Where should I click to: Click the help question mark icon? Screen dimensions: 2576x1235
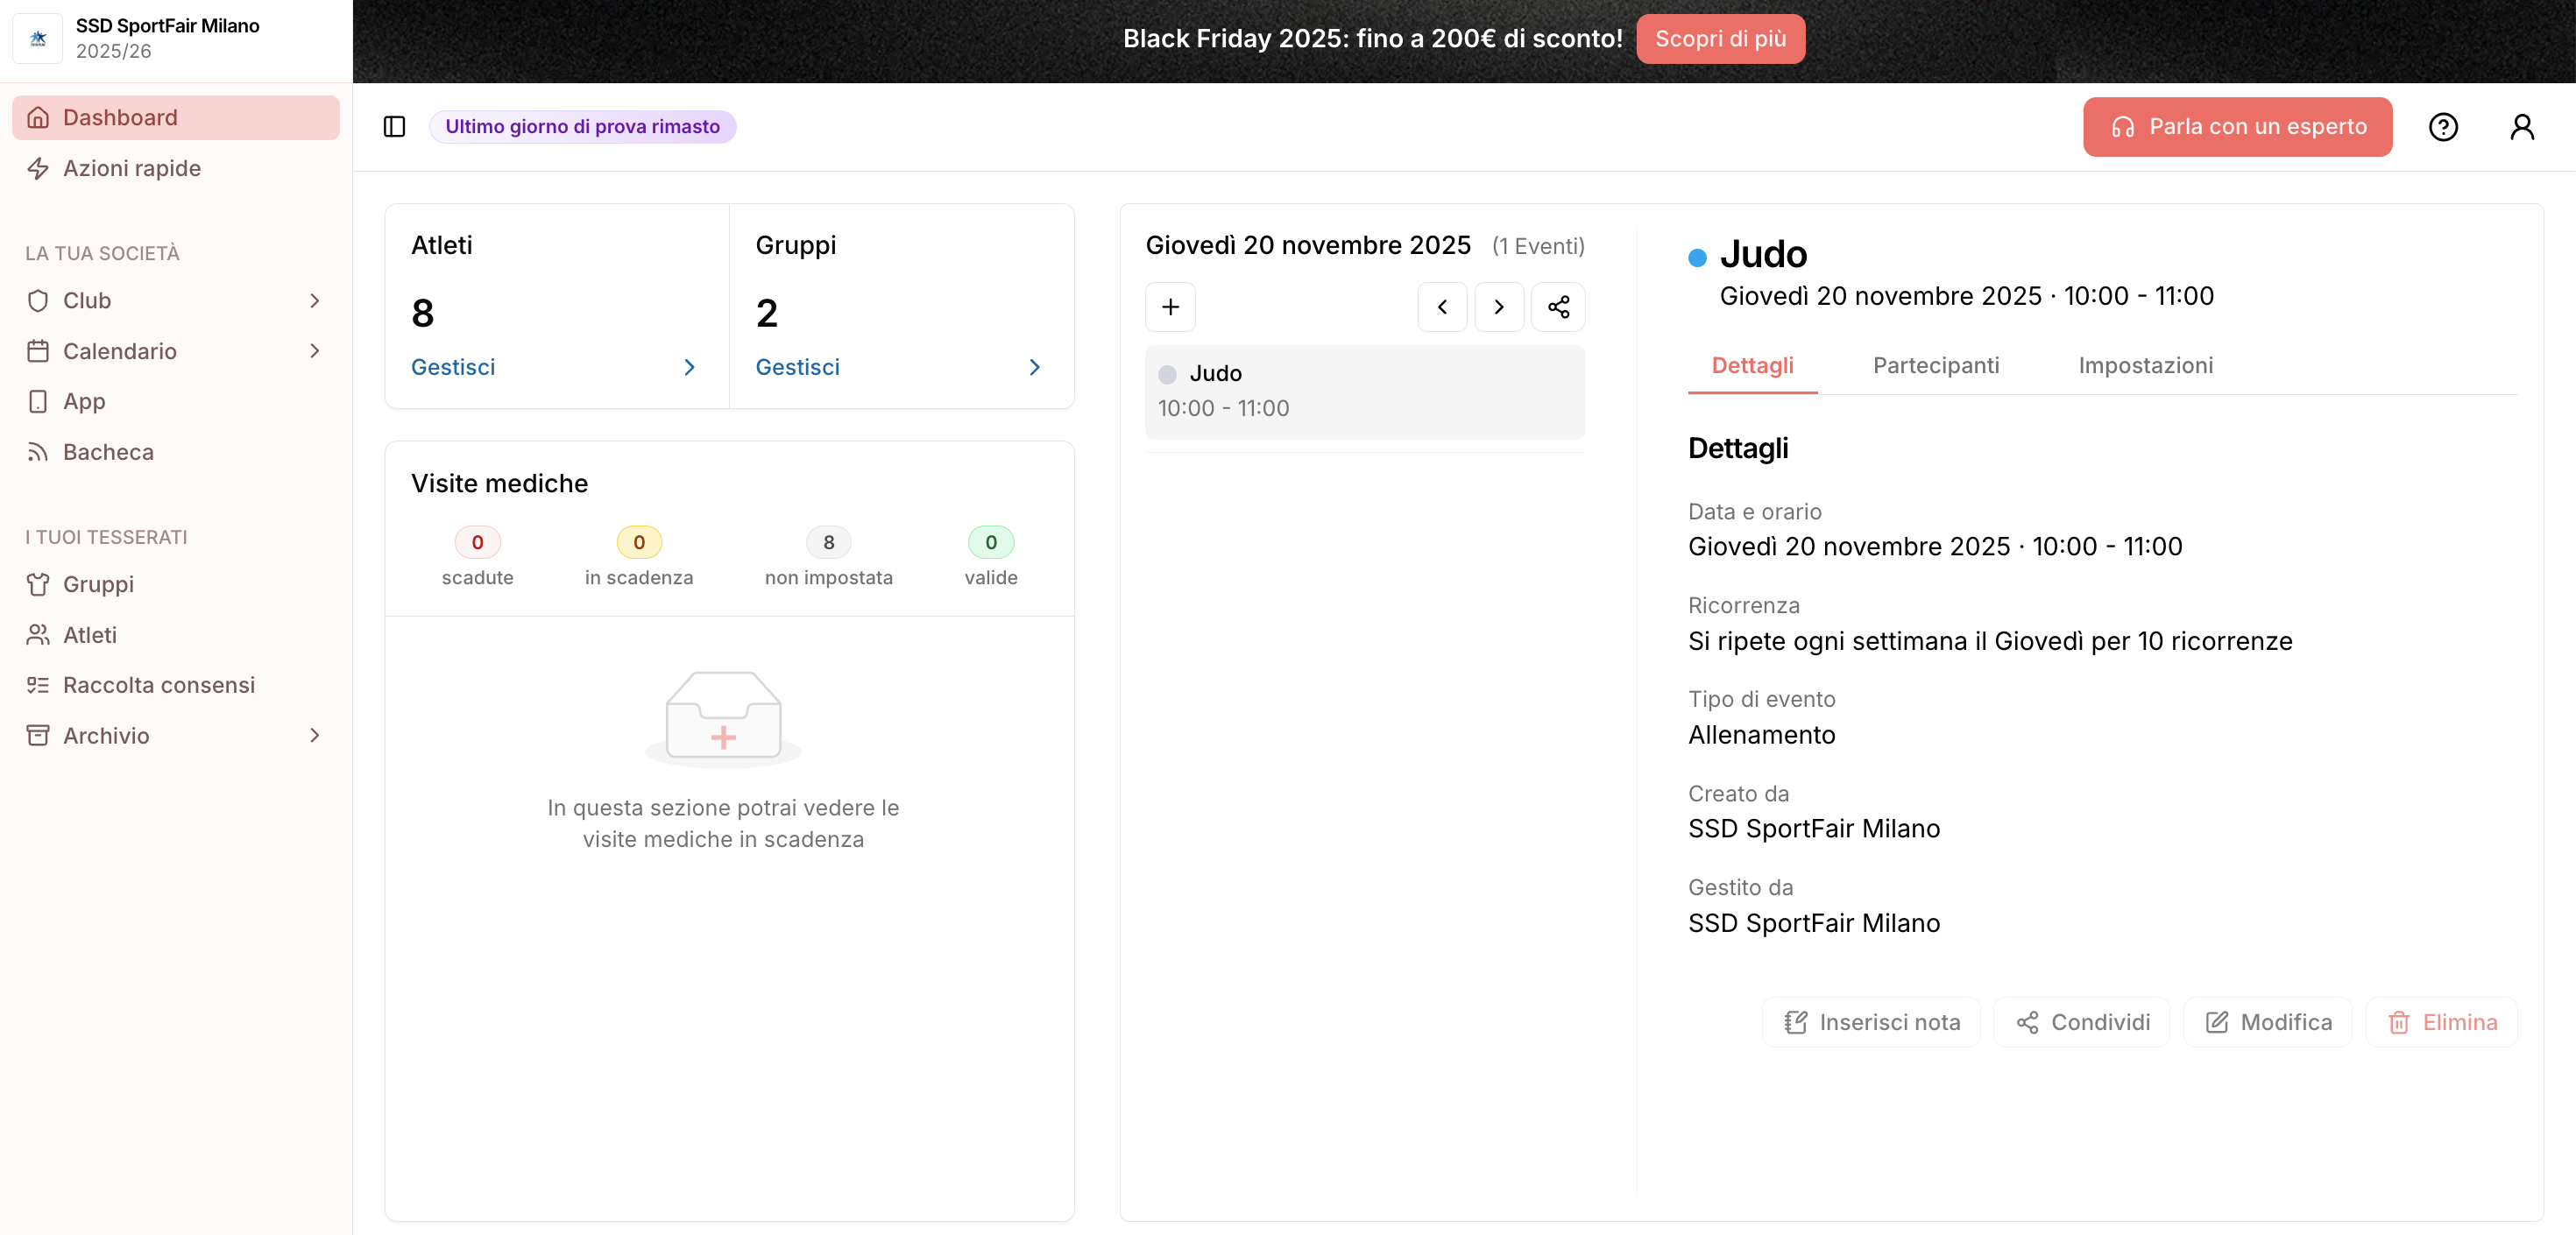(x=2442, y=127)
